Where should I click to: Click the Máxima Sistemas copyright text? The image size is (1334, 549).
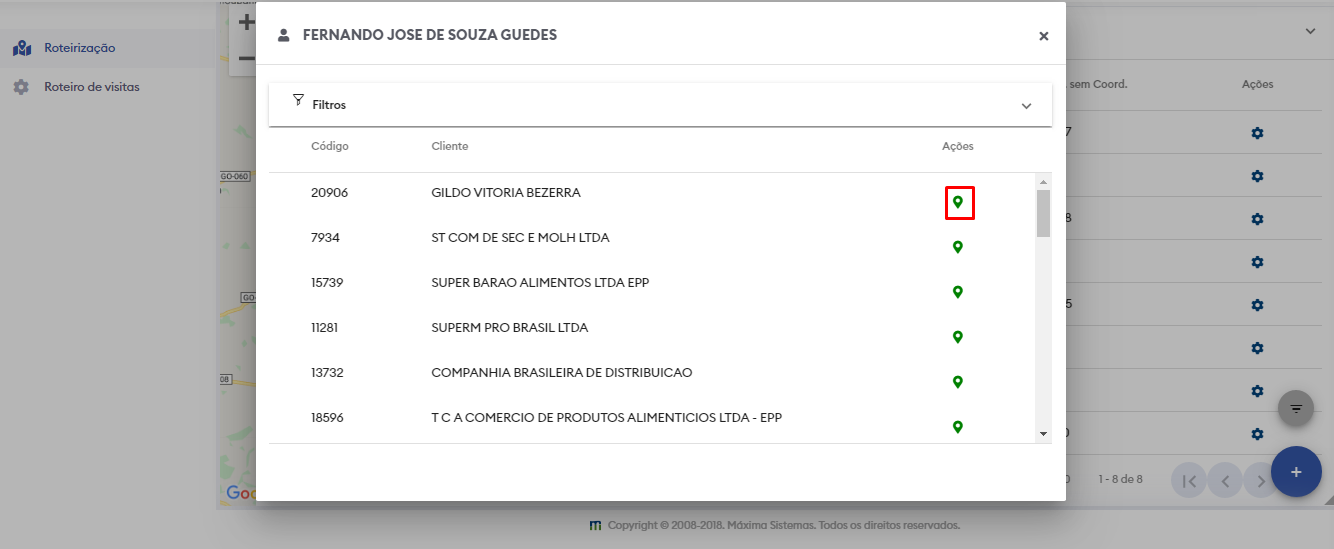click(x=784, y=525)
